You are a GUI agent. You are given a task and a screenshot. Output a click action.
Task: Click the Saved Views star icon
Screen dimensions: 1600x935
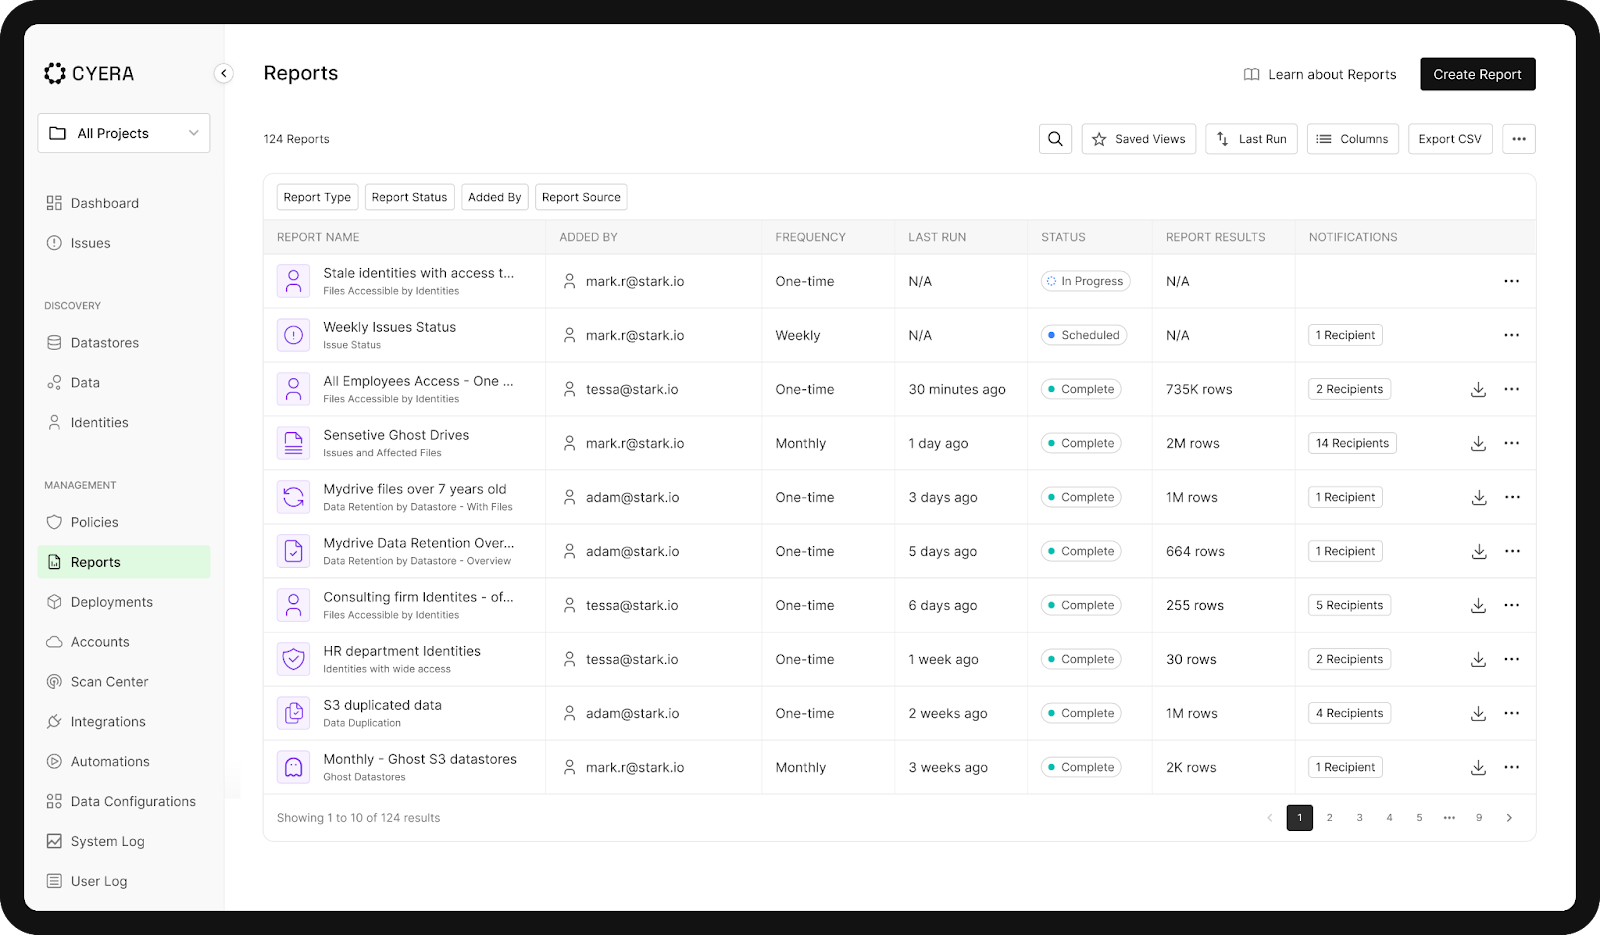point(1099,138)
